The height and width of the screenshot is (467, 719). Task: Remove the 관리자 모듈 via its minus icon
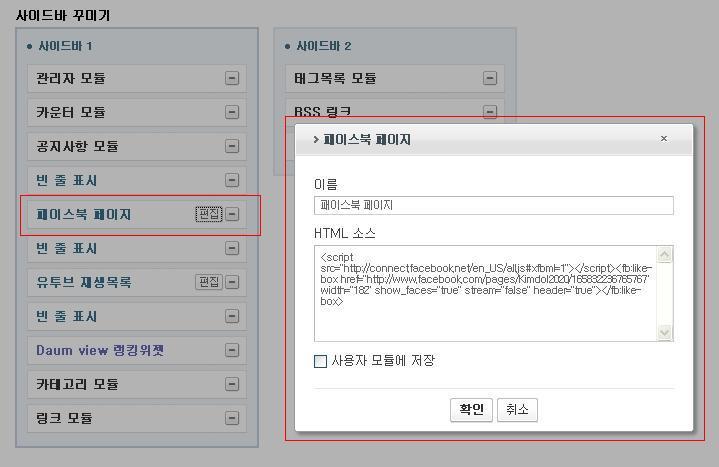click(x=232, y=78)
